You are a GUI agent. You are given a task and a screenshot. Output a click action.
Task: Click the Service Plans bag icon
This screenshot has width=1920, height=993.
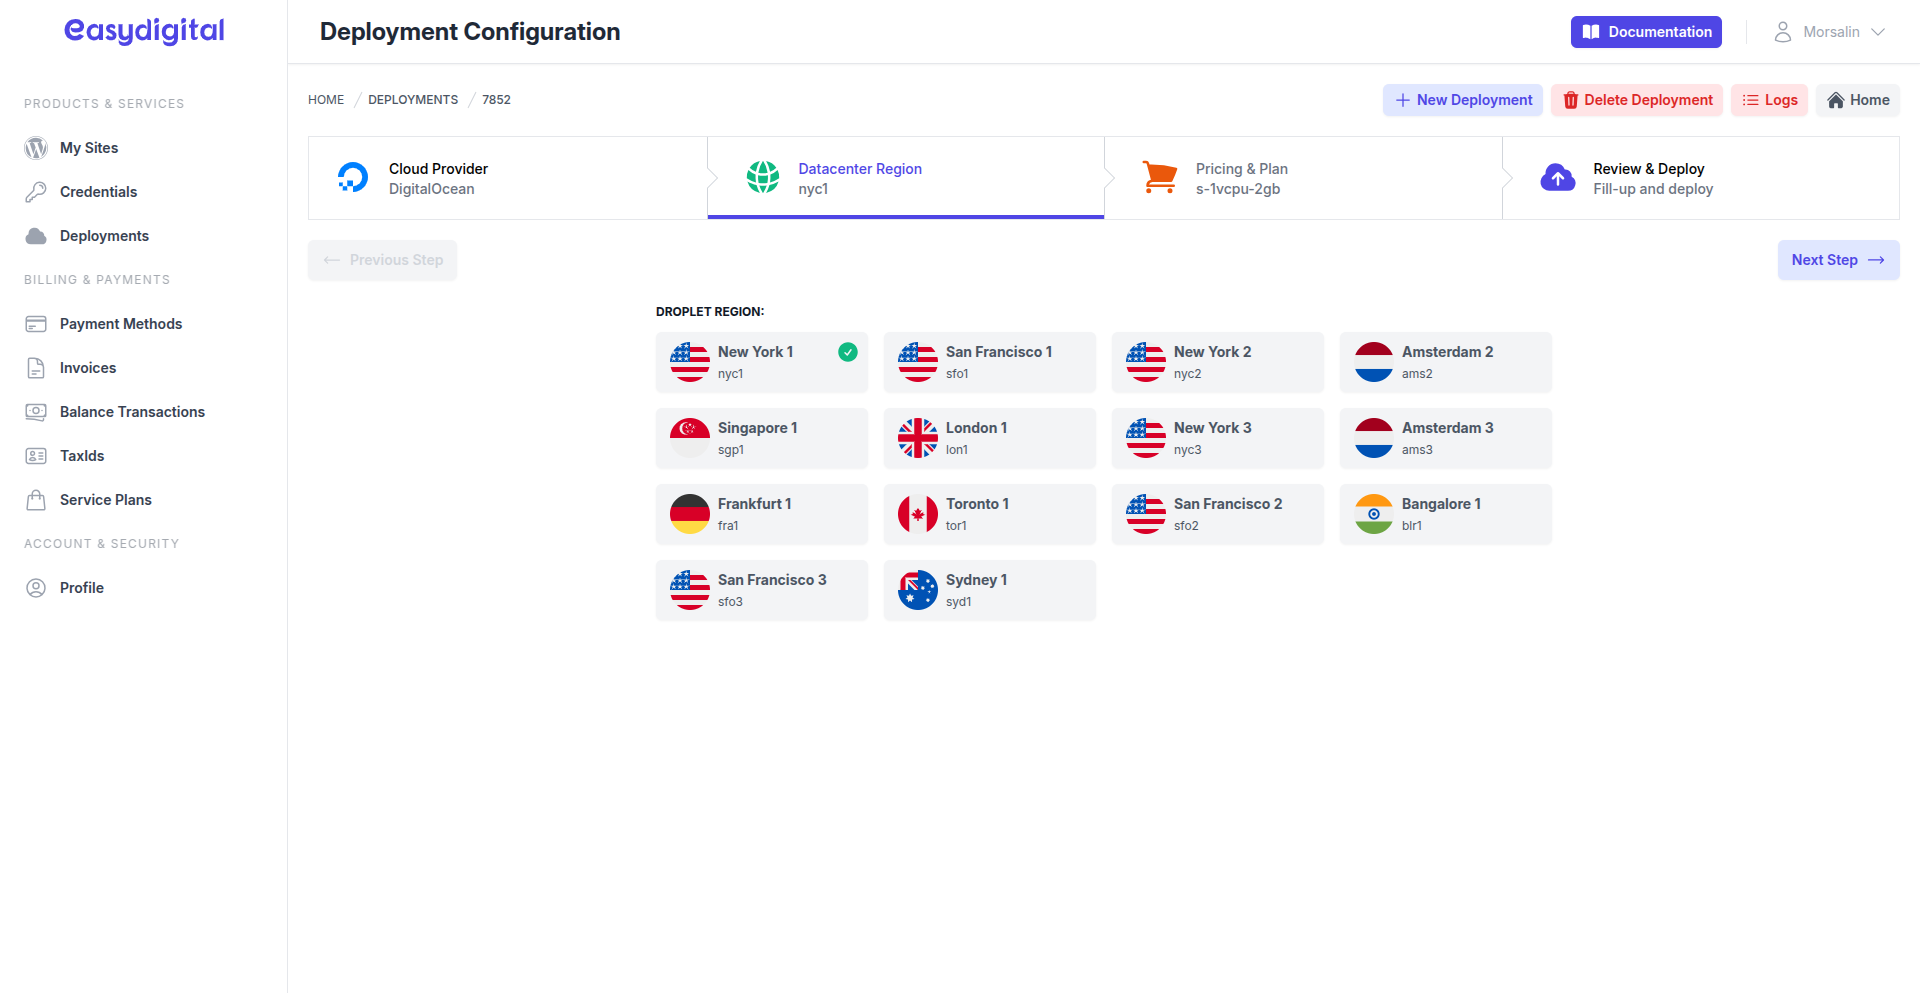pyautogui.click(x=36, y=500)
